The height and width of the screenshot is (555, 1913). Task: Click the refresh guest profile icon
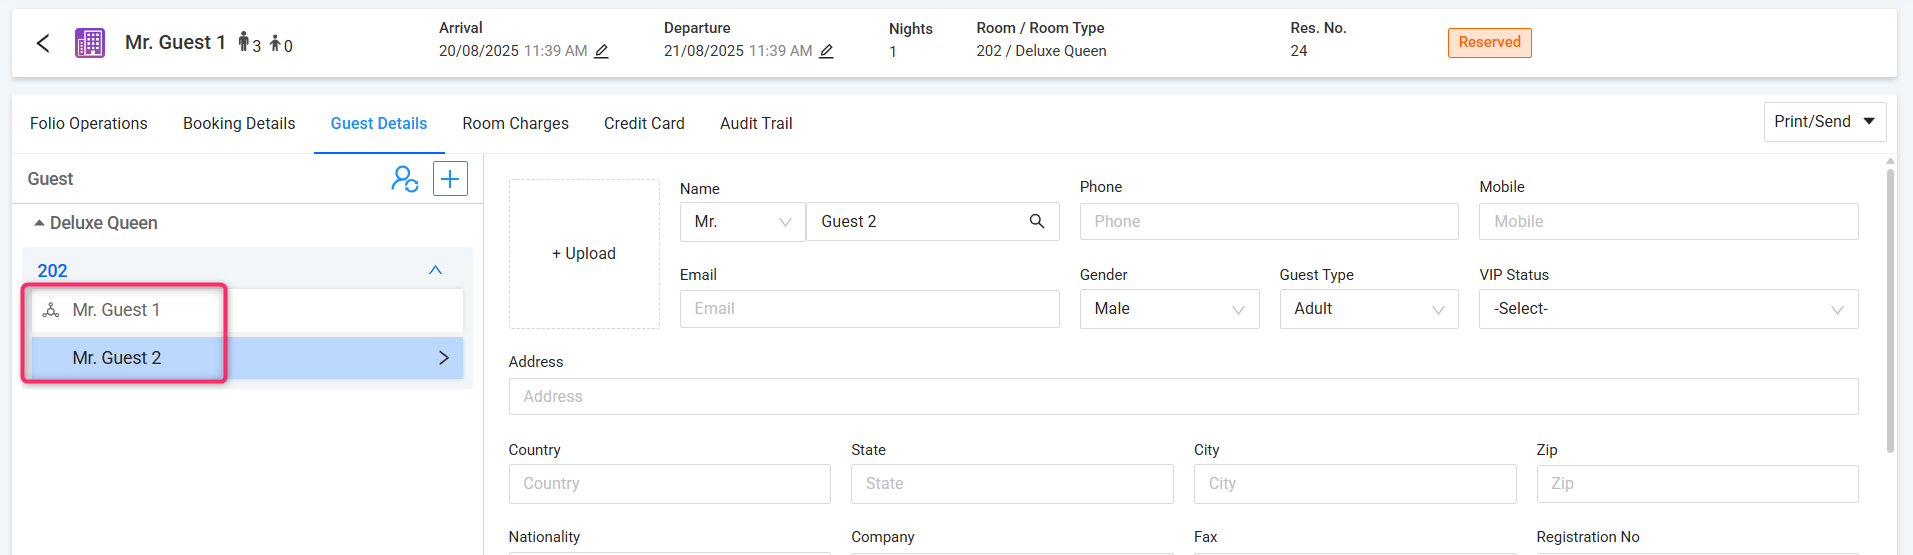click(x=405, y=179)
